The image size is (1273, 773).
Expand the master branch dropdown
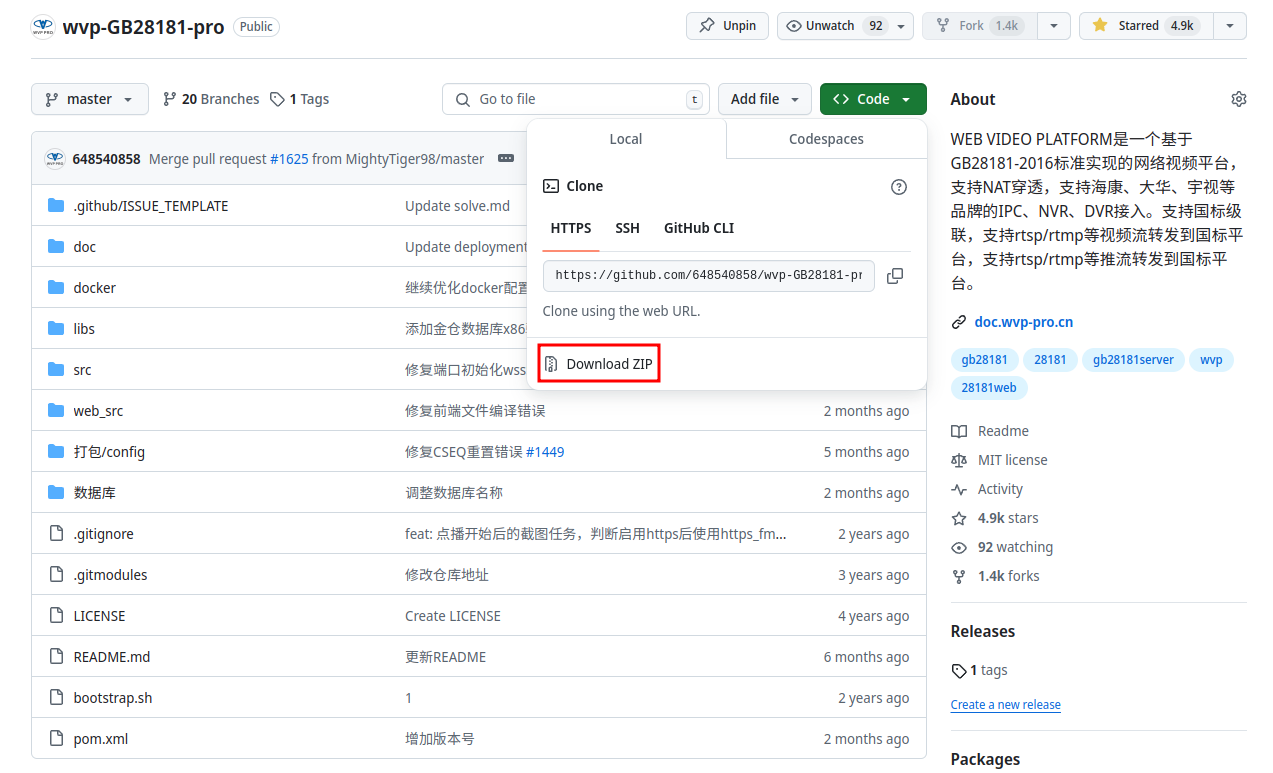(x=90, y=99)
